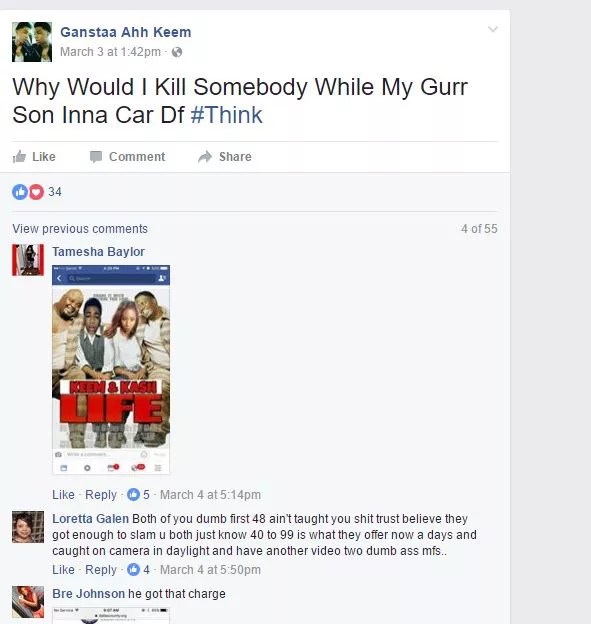Open Loretta Galen's profile link
This screenshot has height=624, width=591.
click(x=90, y=519)
